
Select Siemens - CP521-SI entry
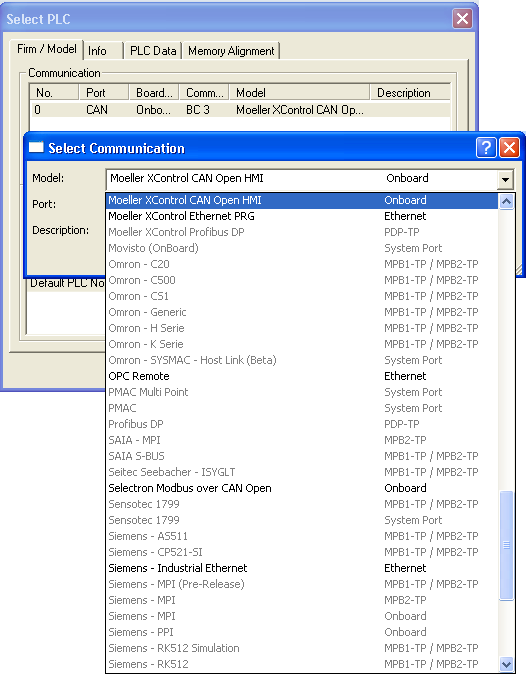[x=302, y=552]
